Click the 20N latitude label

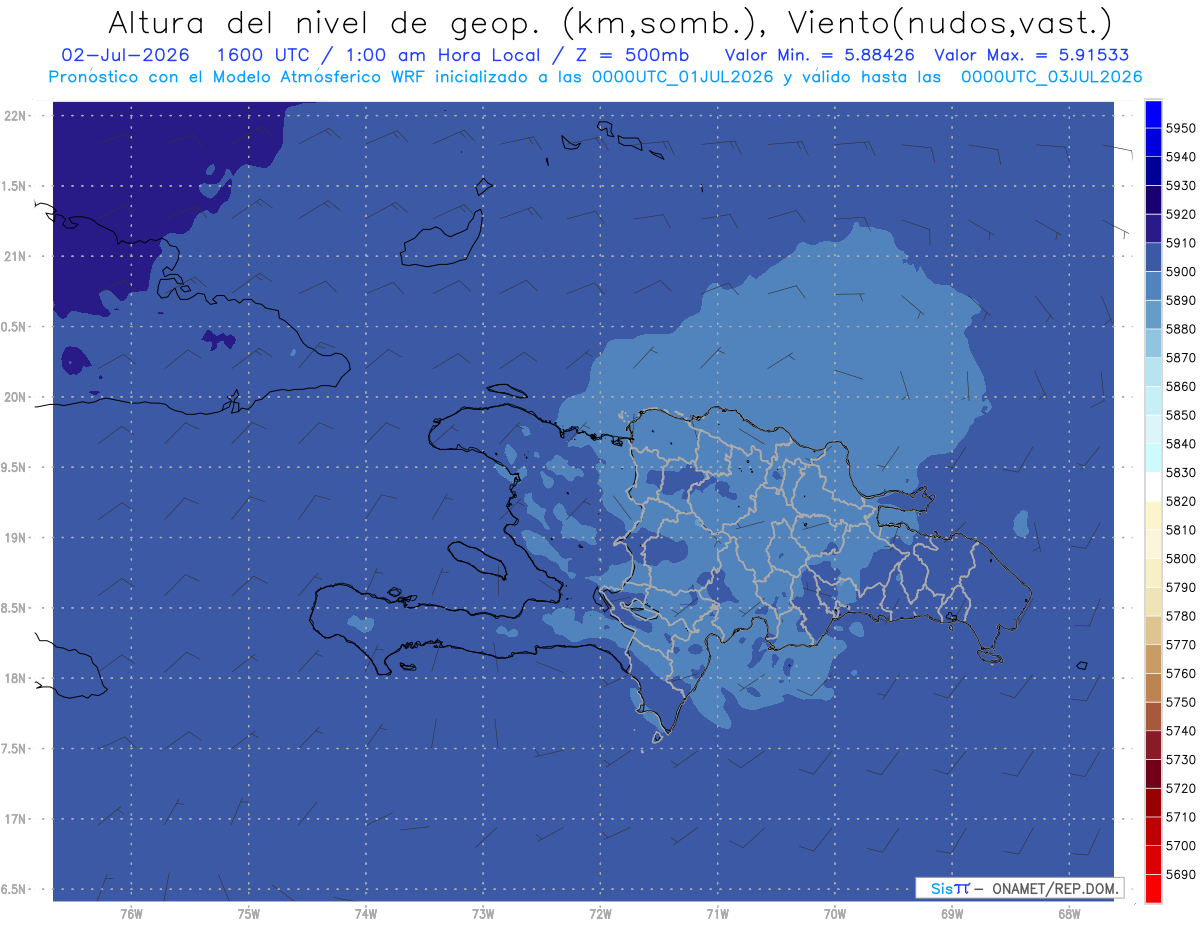(x=17, y=397)
